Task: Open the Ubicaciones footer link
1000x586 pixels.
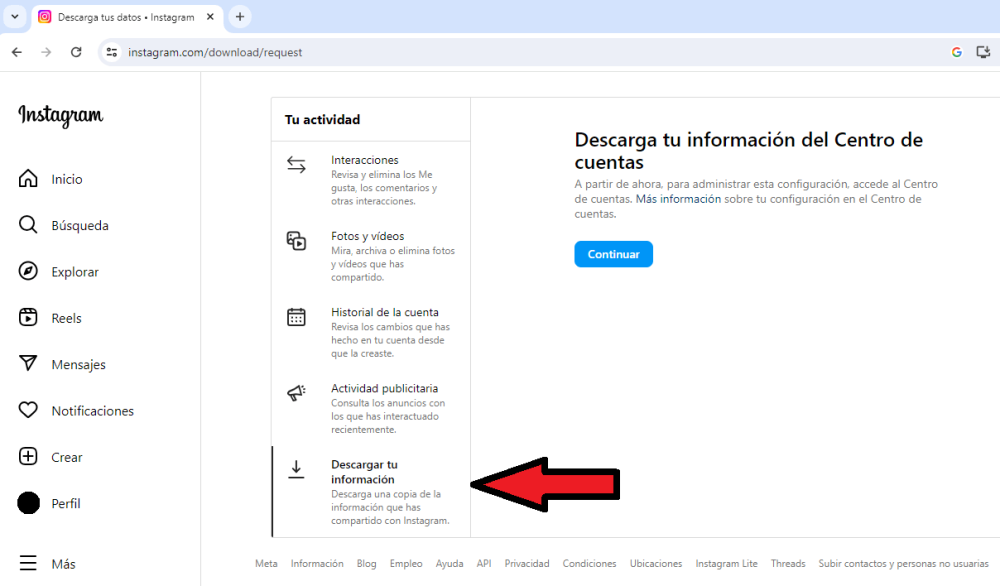Action: (x=656, y=564)
